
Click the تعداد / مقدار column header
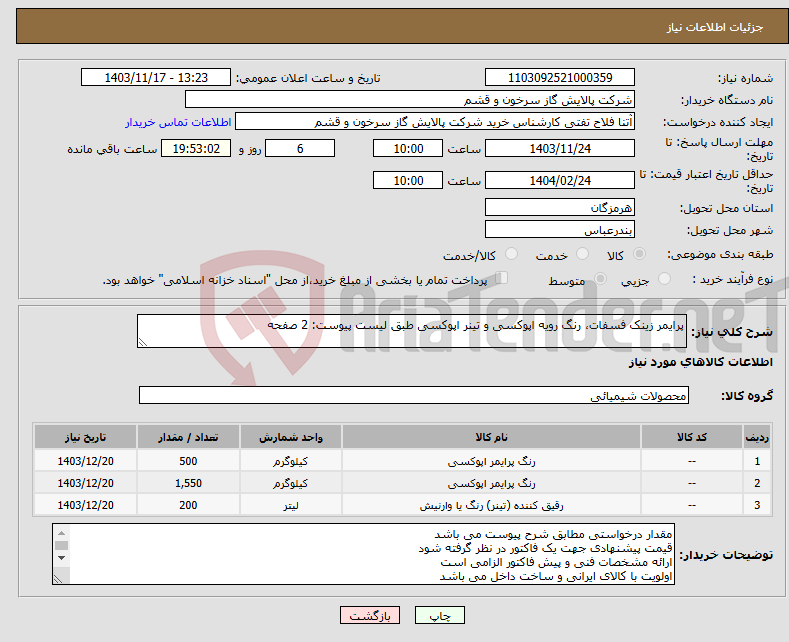(x=188, y=437)
